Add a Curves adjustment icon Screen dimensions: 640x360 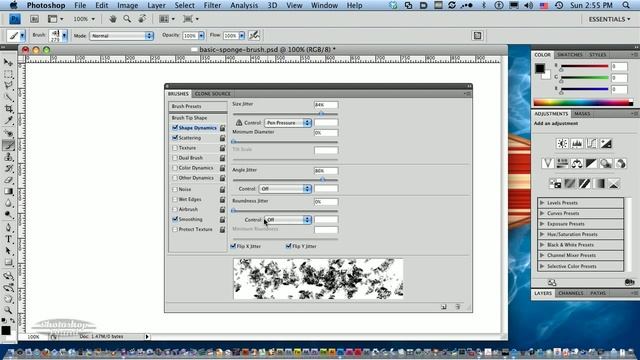[591, 143]
